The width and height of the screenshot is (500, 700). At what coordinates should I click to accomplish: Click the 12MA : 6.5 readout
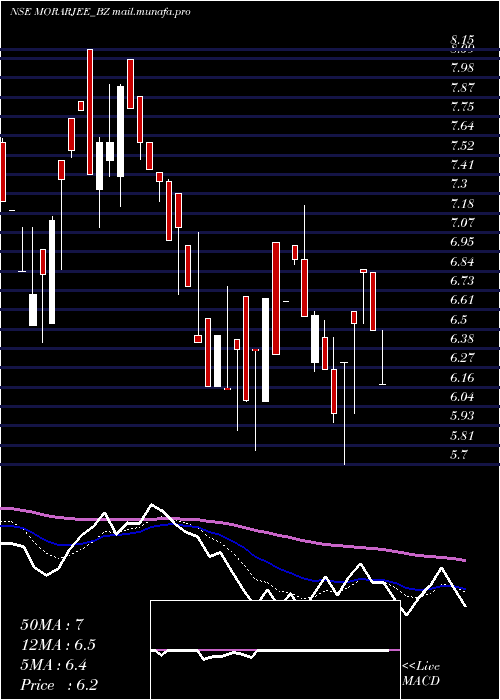[58, 645]
